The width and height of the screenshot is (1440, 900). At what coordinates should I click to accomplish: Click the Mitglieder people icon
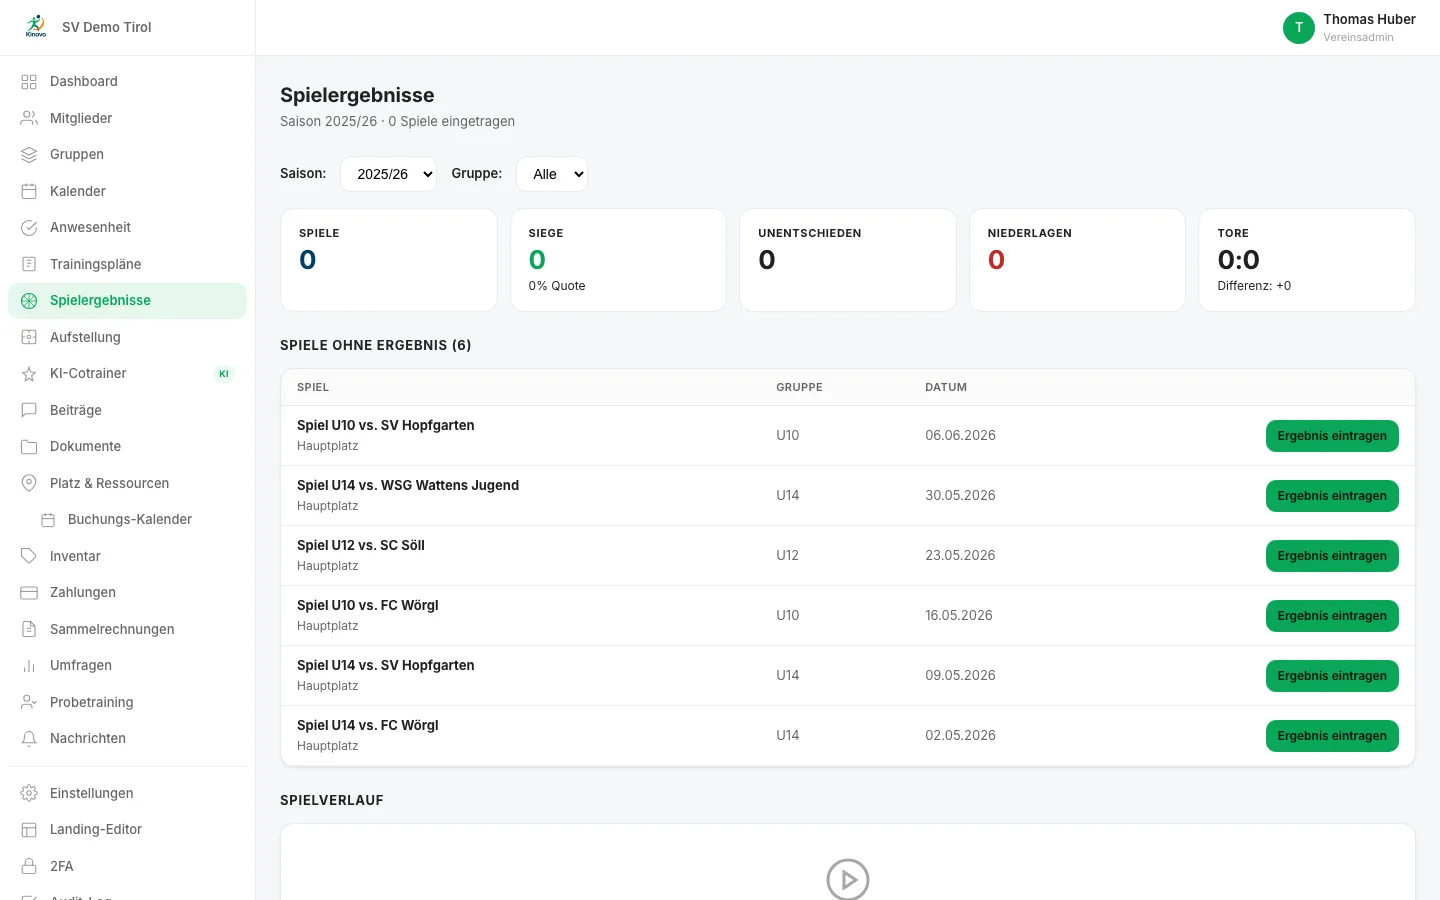[29, 118]
